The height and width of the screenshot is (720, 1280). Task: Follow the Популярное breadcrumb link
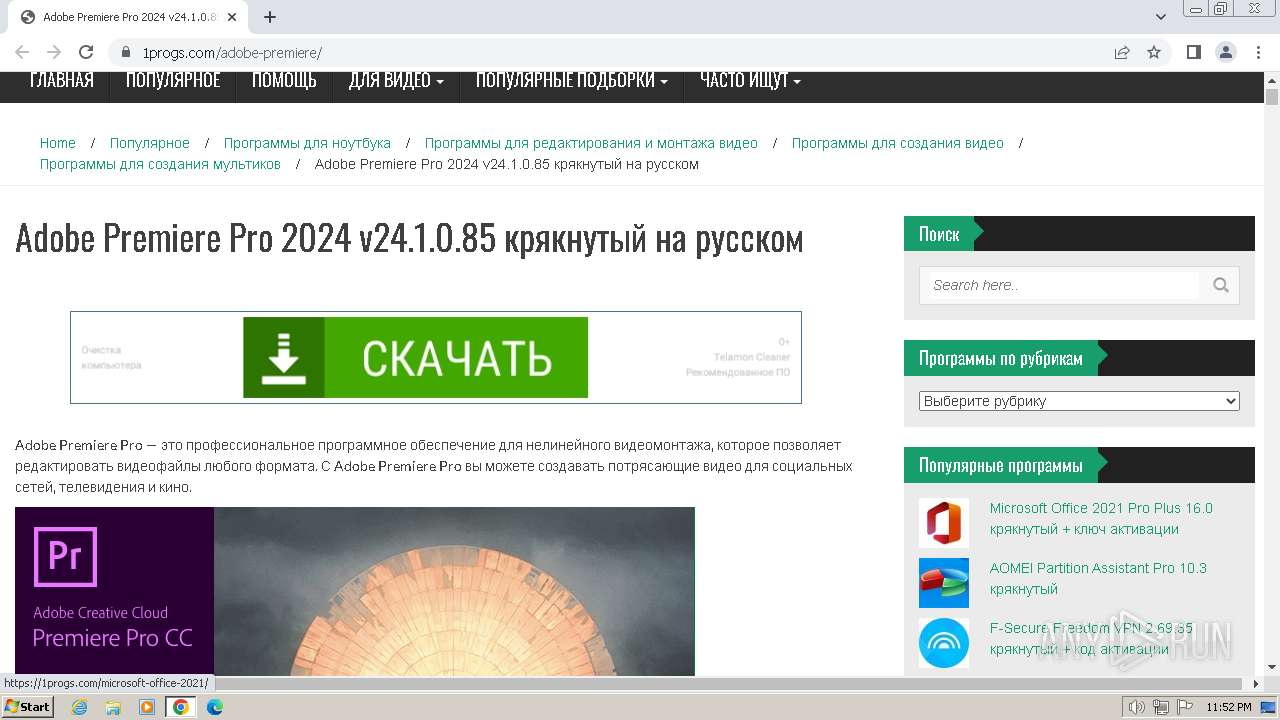150,143
